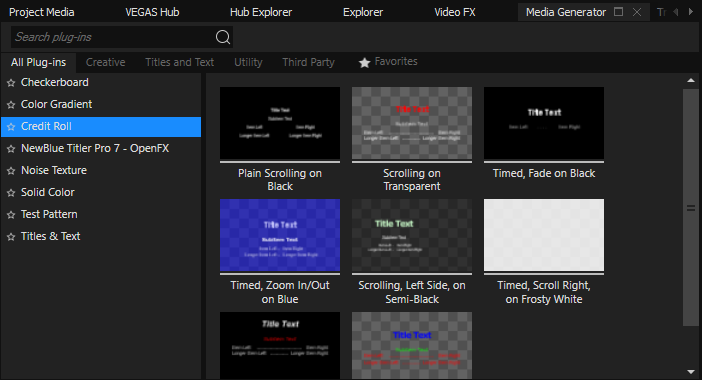This screenshot has height=380, width=702.
Task: Switch to the Explorer tab
Action: point(363,12)
